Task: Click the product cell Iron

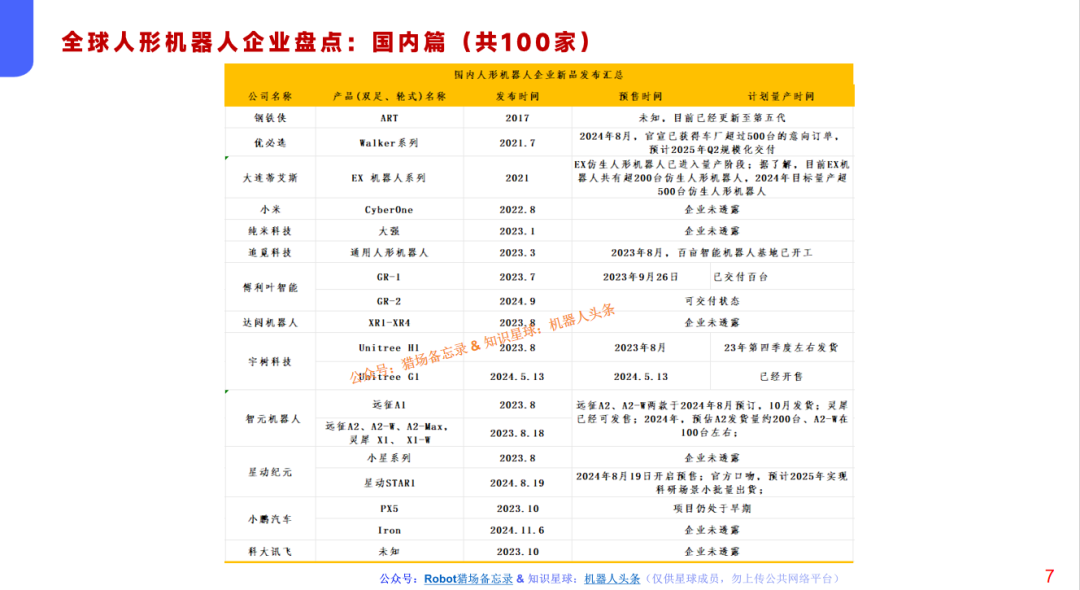Action: pos(389,530)
